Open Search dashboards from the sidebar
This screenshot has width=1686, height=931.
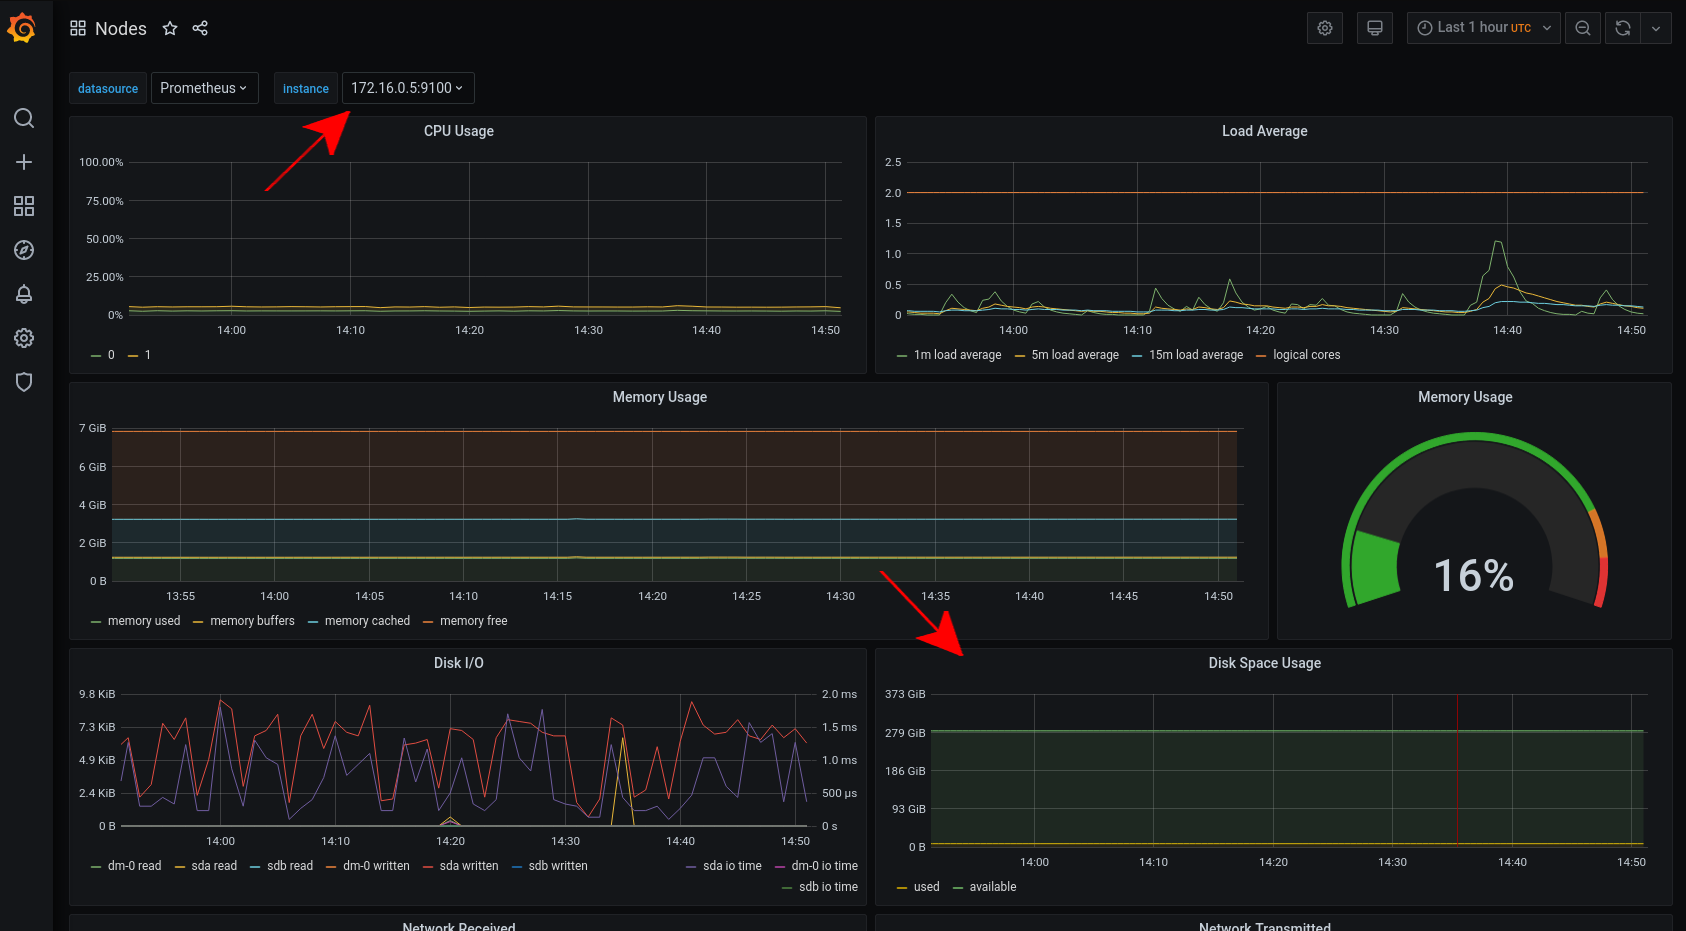24,118
